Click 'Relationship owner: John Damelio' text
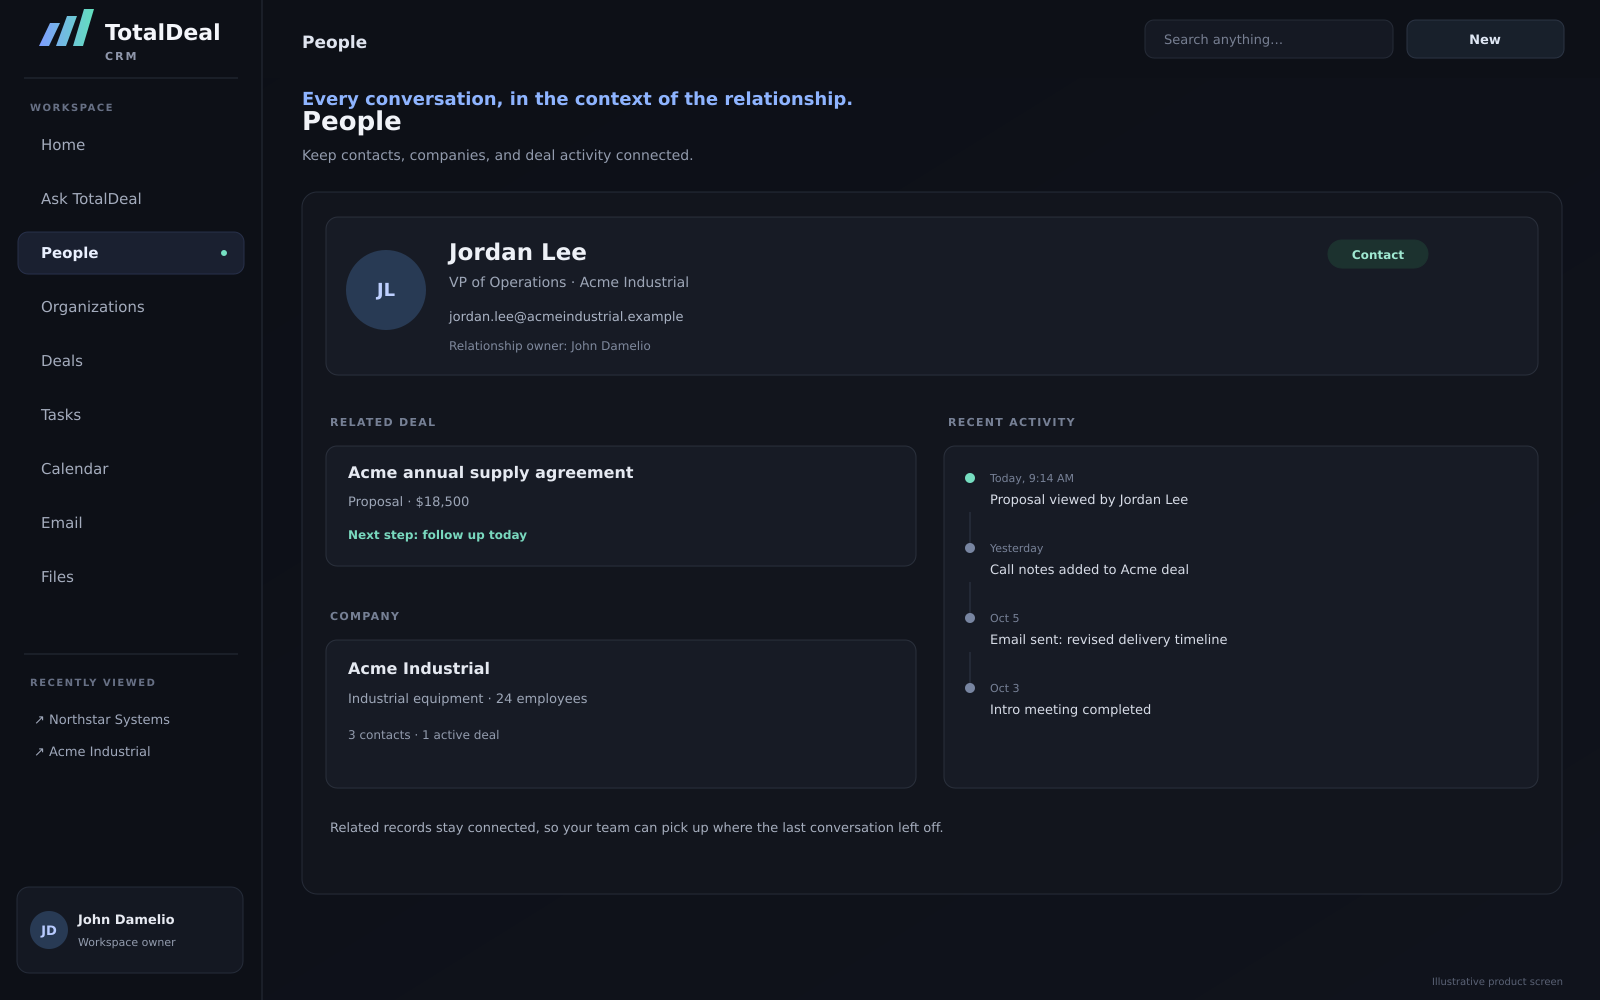This screenshot has width=1600, height=1000. click(x=550, y=346)
